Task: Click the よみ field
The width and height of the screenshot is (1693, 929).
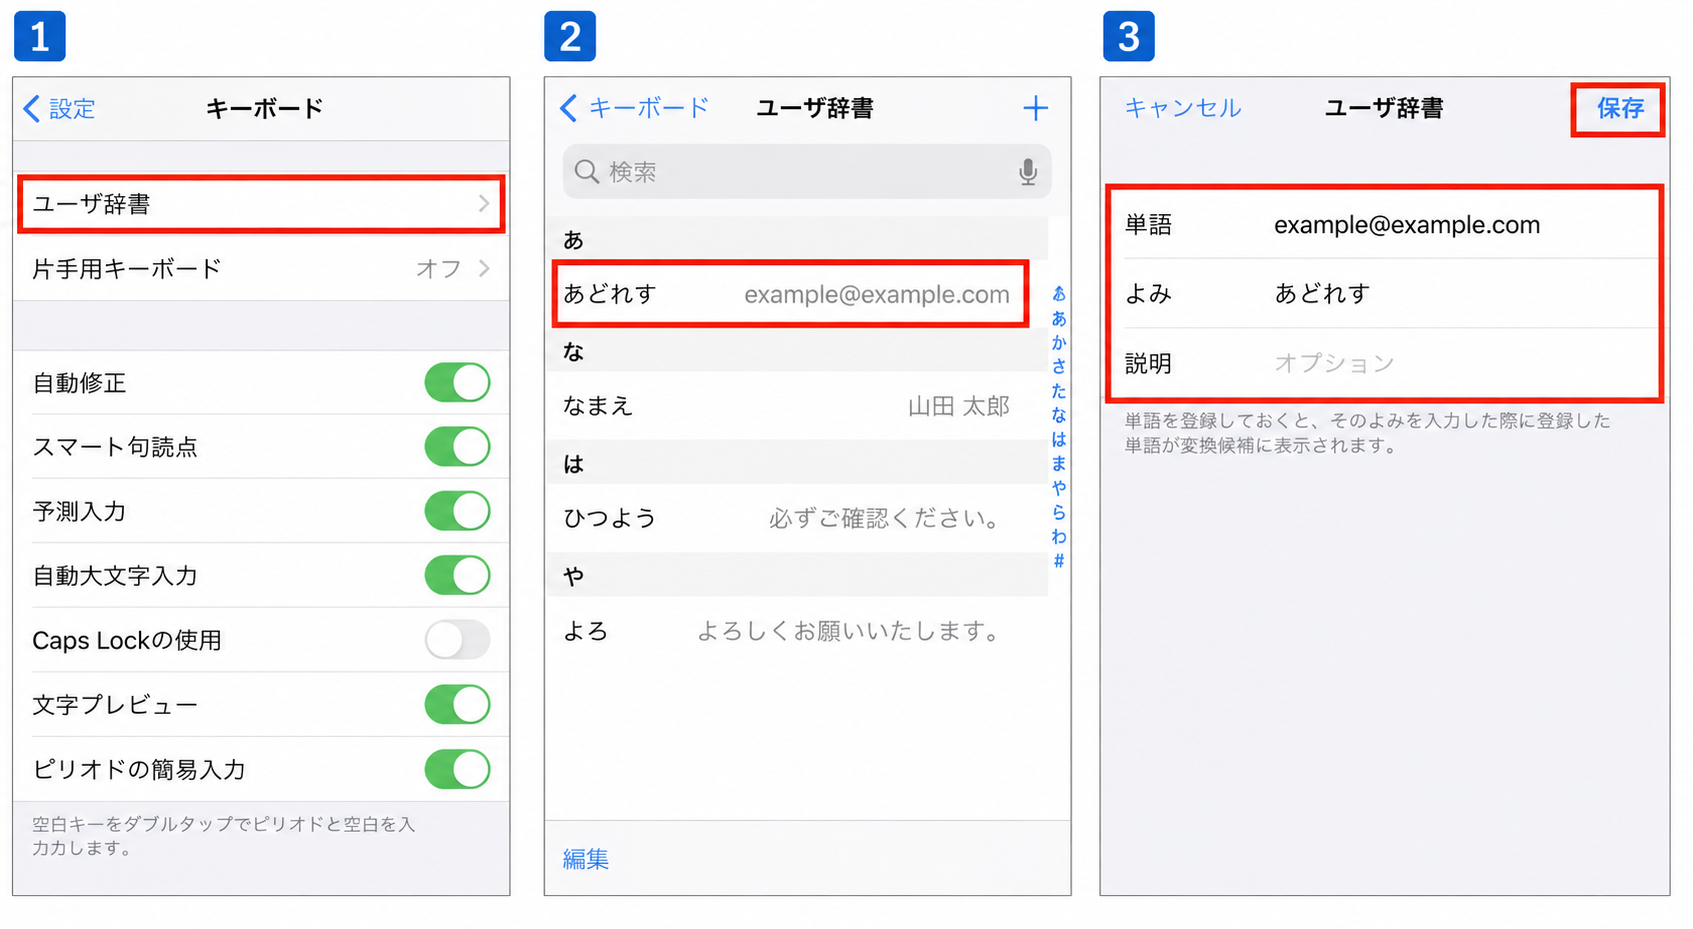Action: point(1385,294)
